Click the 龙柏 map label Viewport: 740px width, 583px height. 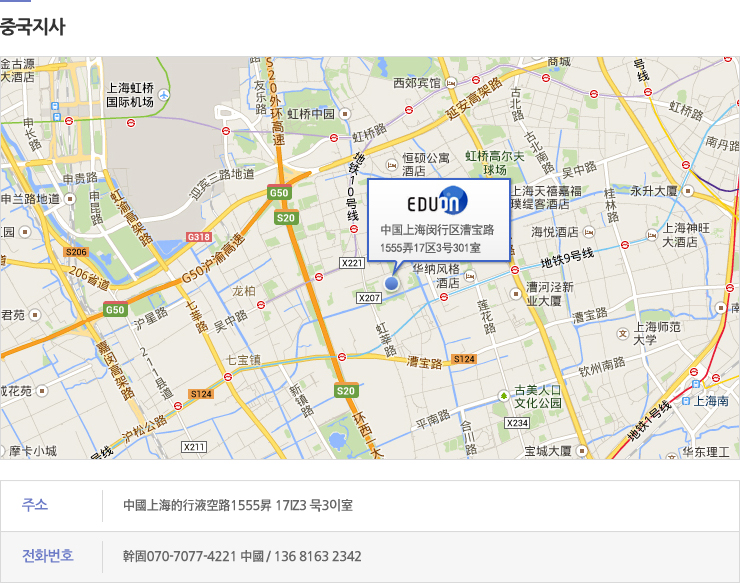click(244, 291)
